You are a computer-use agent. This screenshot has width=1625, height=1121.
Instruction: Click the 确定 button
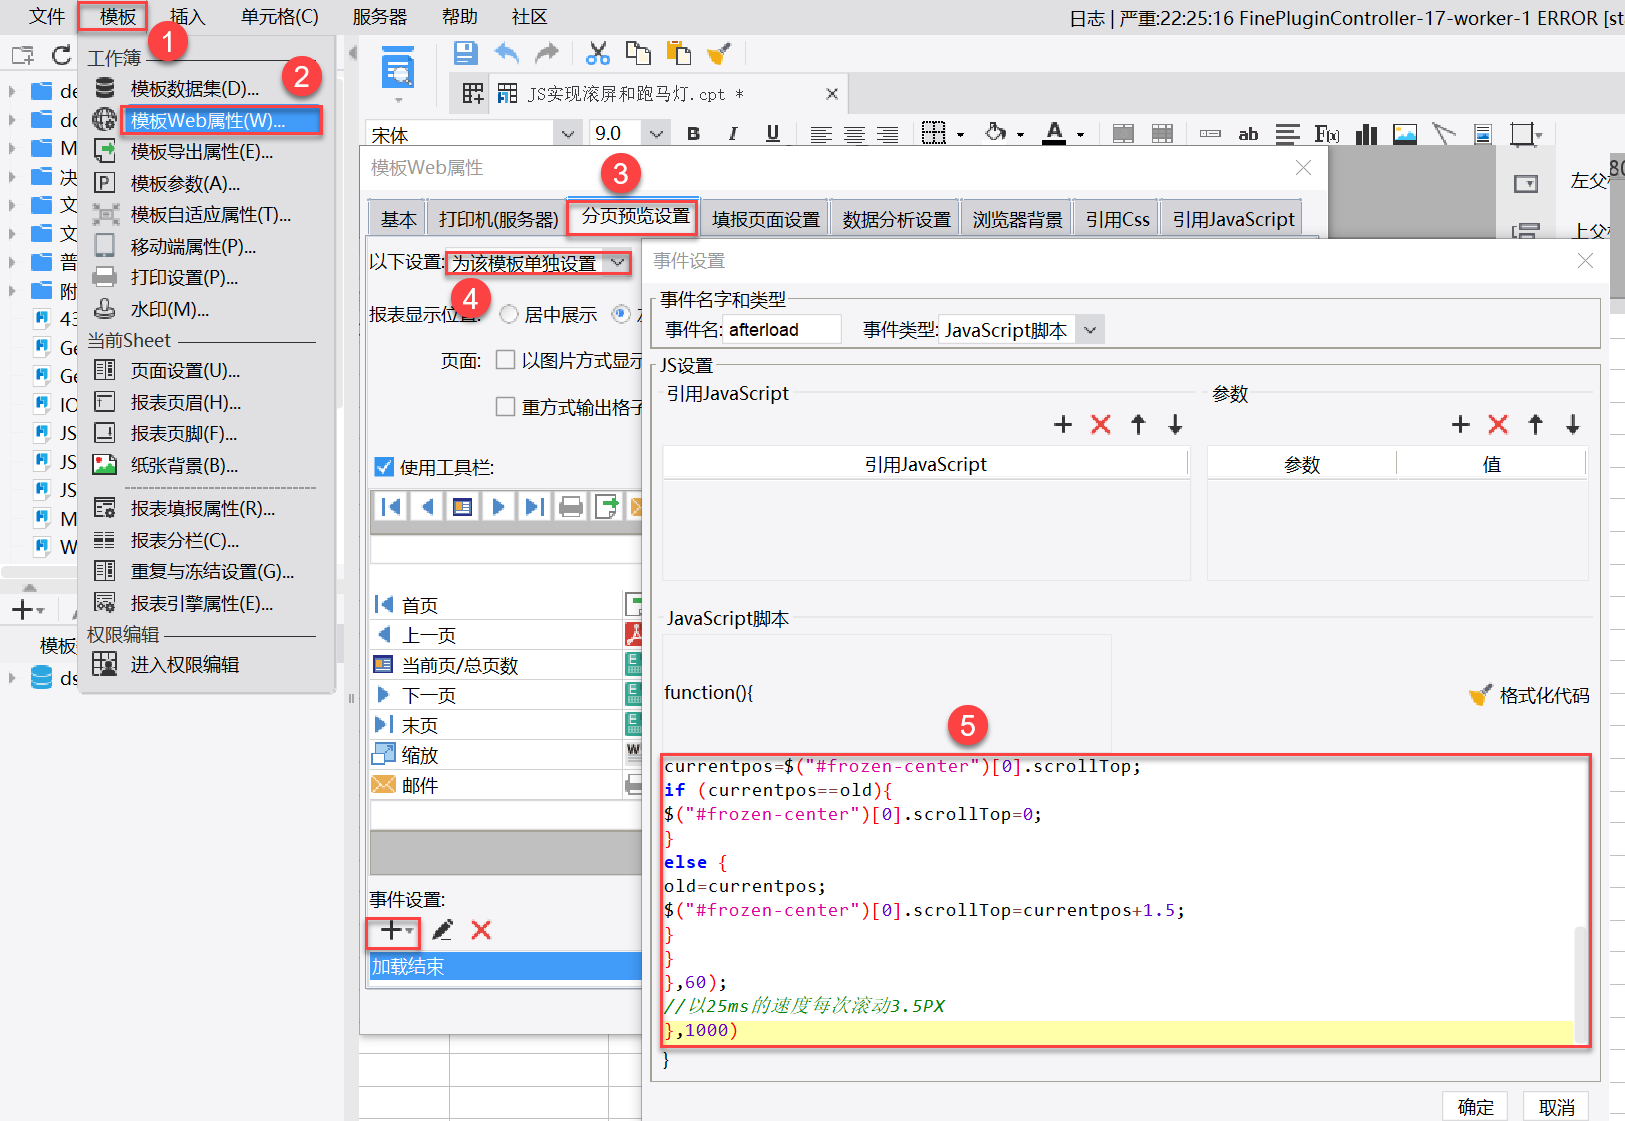coord(1475,1106)
